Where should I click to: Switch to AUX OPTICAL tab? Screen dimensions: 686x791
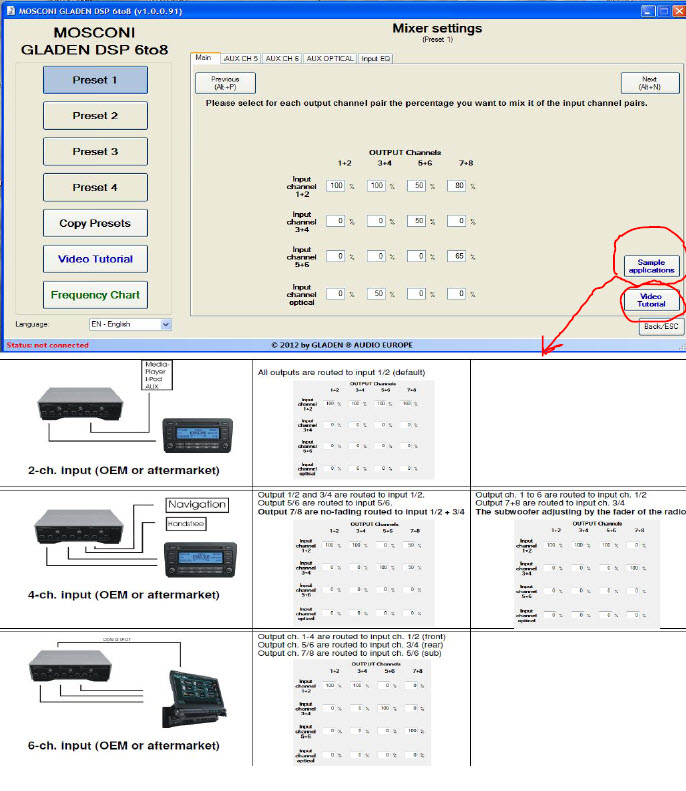[330, 59]
